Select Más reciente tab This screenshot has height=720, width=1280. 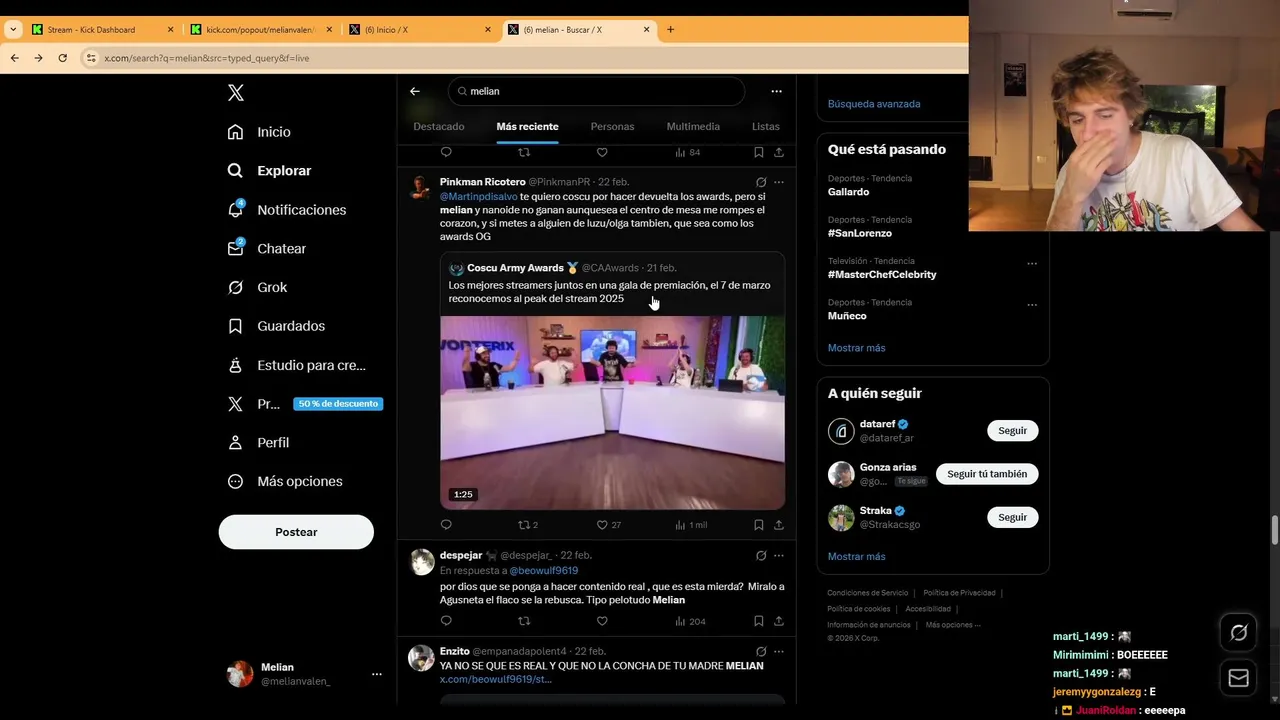[x=527, y=127]
